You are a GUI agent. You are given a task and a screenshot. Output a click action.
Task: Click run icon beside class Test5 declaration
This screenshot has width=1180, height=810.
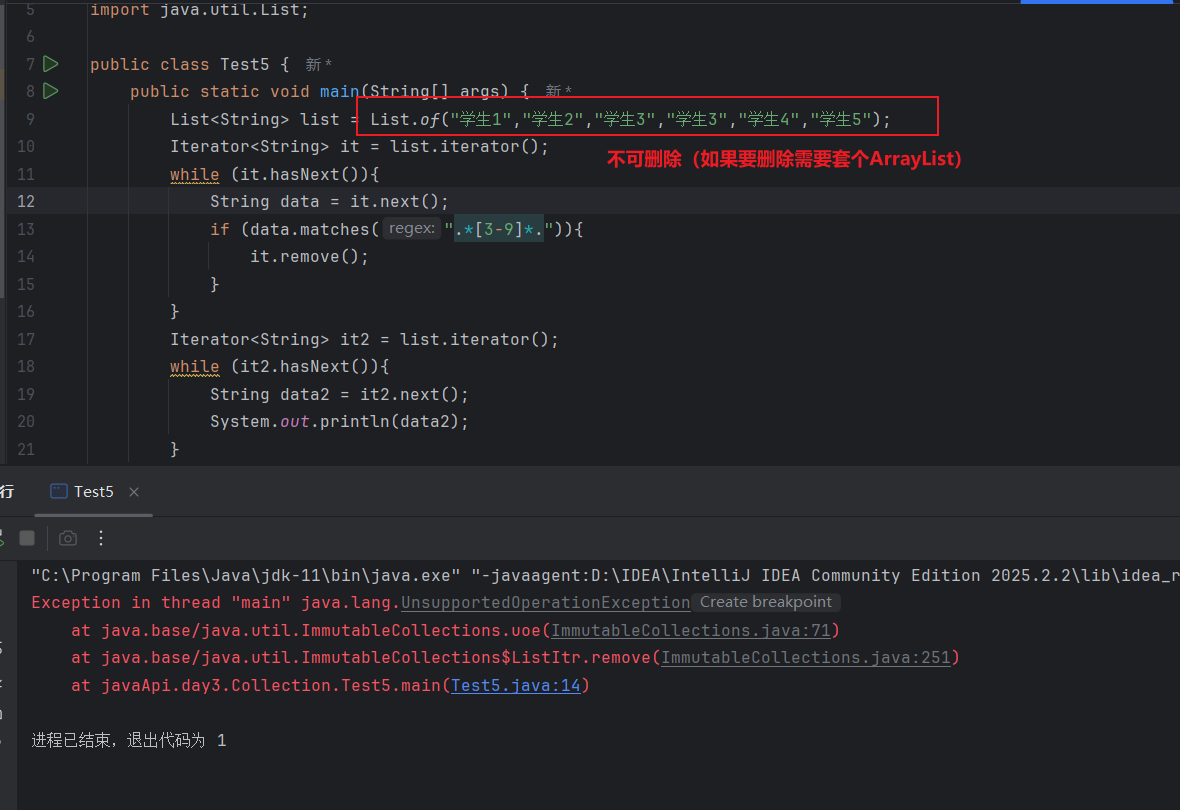[51, 64]
